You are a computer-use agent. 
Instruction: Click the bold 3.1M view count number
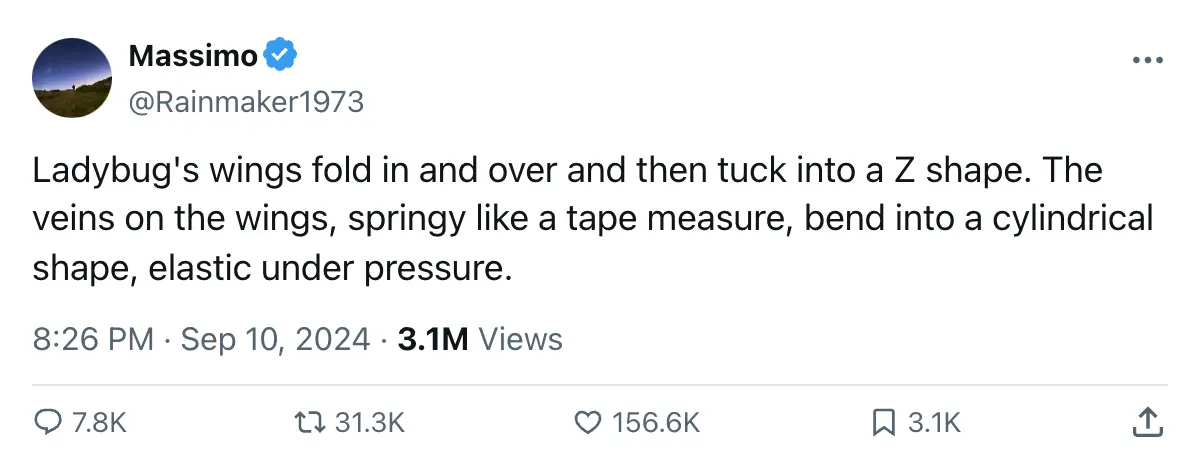[x=433, y=339]
